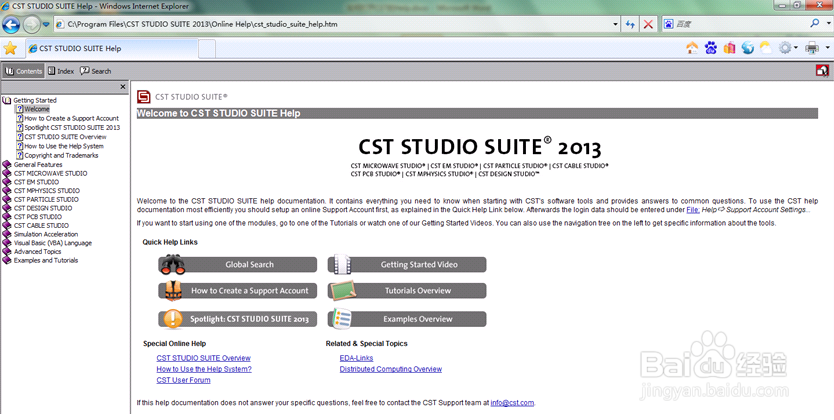The width and height of the screenshot is (834, 420).
Task: Expand the CST PARTICLE STUDIO book
Action: (x=6, y=199)
